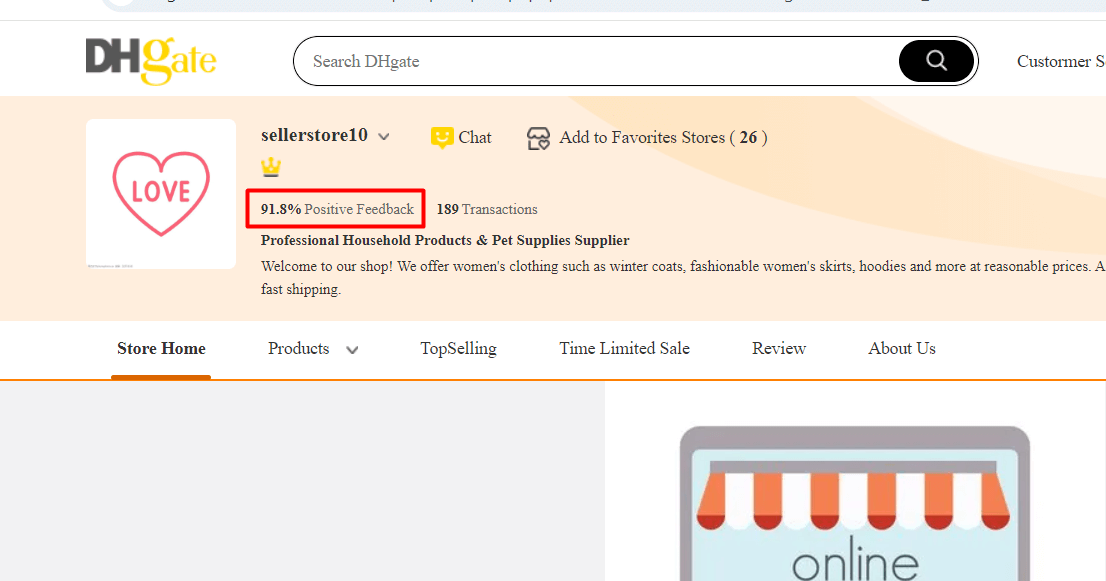Click the 91.8% Positive Feedback text
Image resolution: width=1106 pixels, height=581 pixels.
coord(337,210)
